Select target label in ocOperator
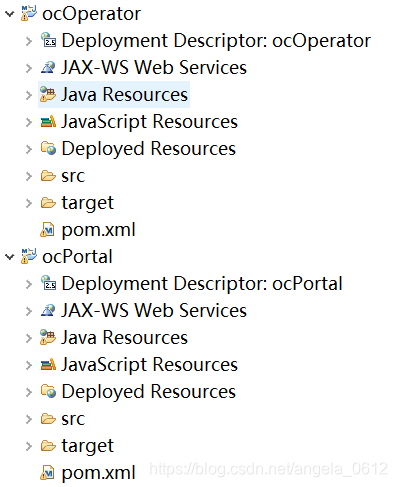This screenshot has height=487, width=397. [x=88, y=203]
